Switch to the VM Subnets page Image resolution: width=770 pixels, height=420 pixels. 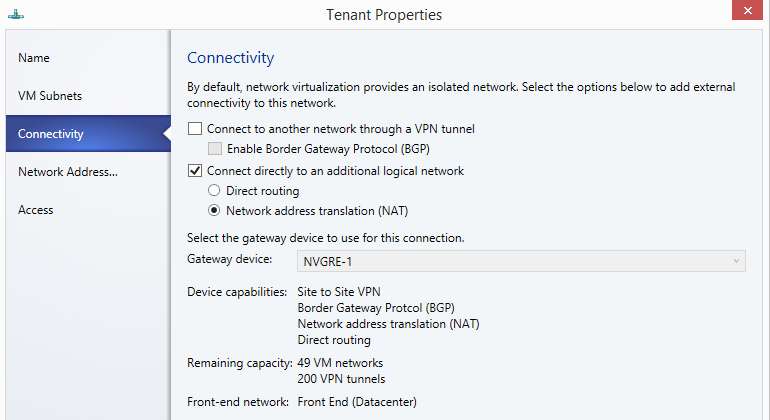50,96
